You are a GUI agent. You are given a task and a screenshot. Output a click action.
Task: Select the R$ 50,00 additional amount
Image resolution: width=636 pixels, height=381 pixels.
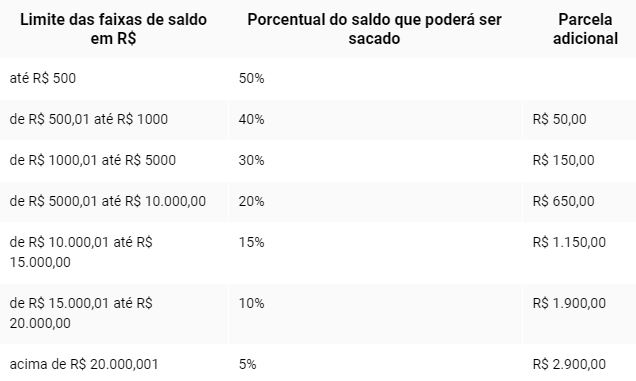tap(559, 119)
